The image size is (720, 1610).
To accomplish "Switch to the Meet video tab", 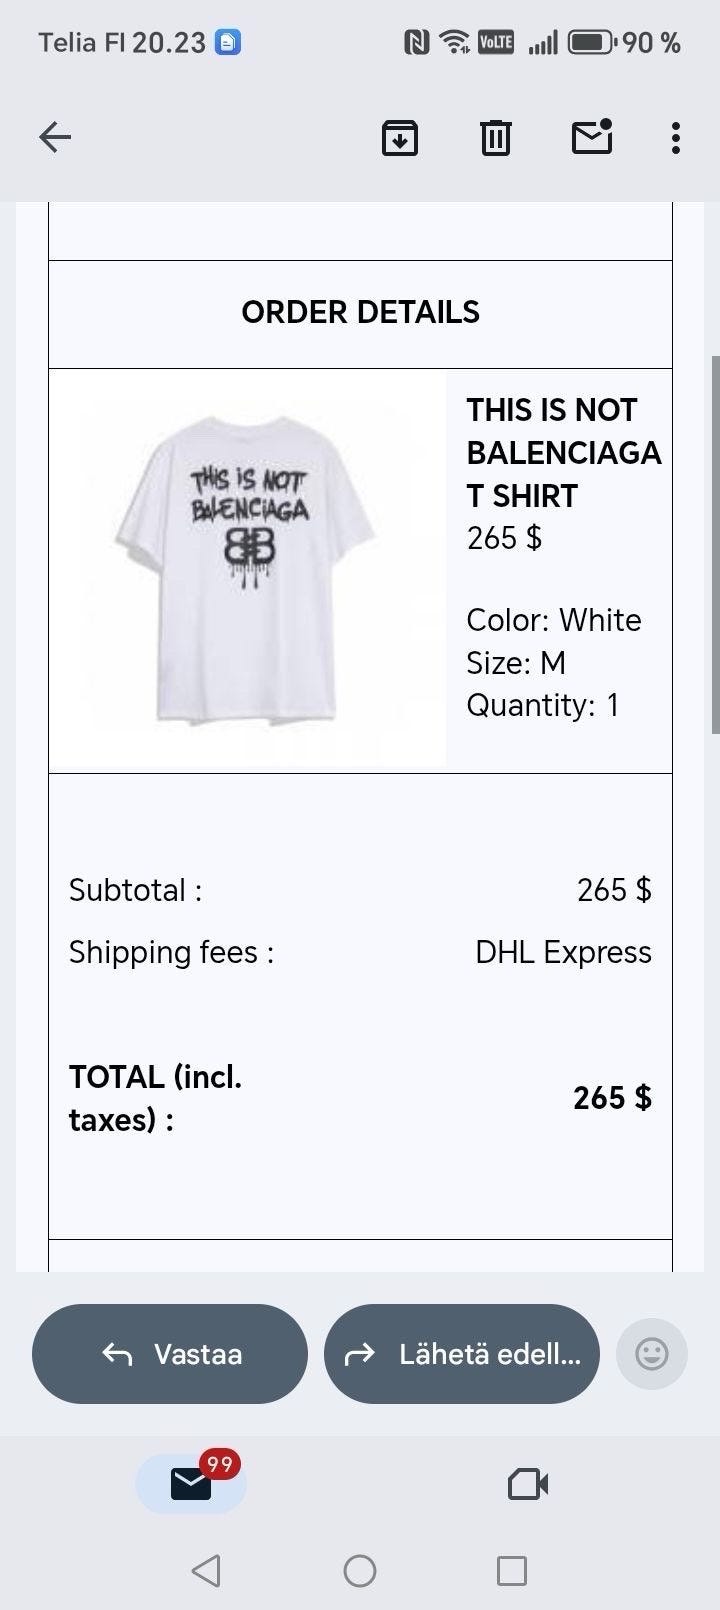I will (528, 1484).
